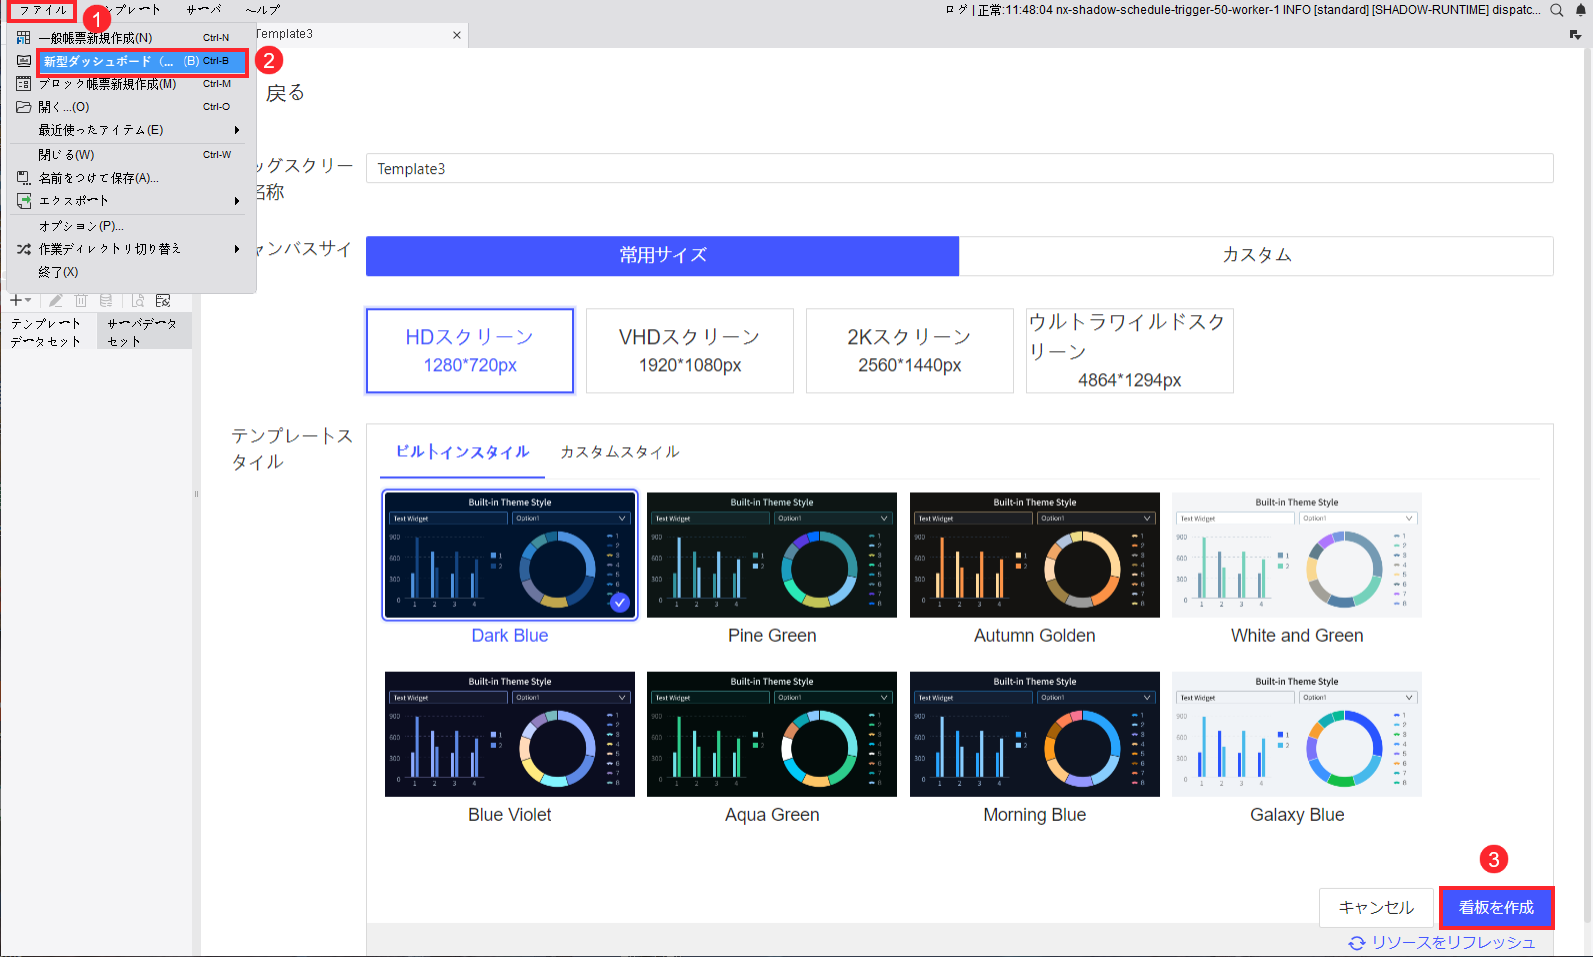Click the block report icon in File menu
The width and height of the screenshot is (1593, 957).
(x=24, y=84)
